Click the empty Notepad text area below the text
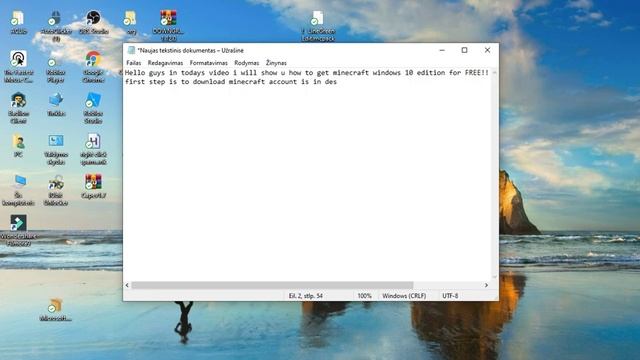 (307, 184)
